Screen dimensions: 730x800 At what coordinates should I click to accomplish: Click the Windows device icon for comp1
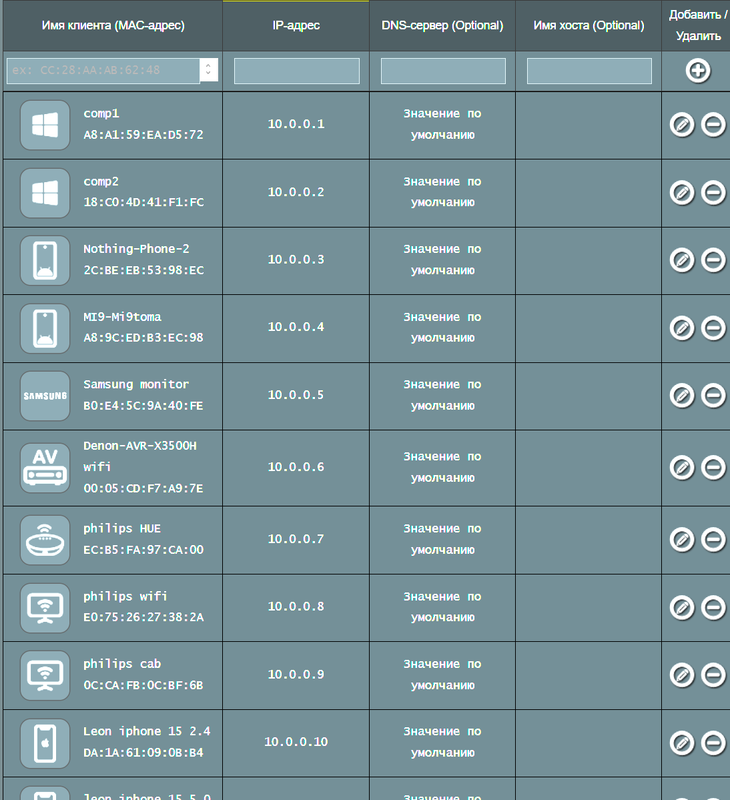(x=45, y=125)
